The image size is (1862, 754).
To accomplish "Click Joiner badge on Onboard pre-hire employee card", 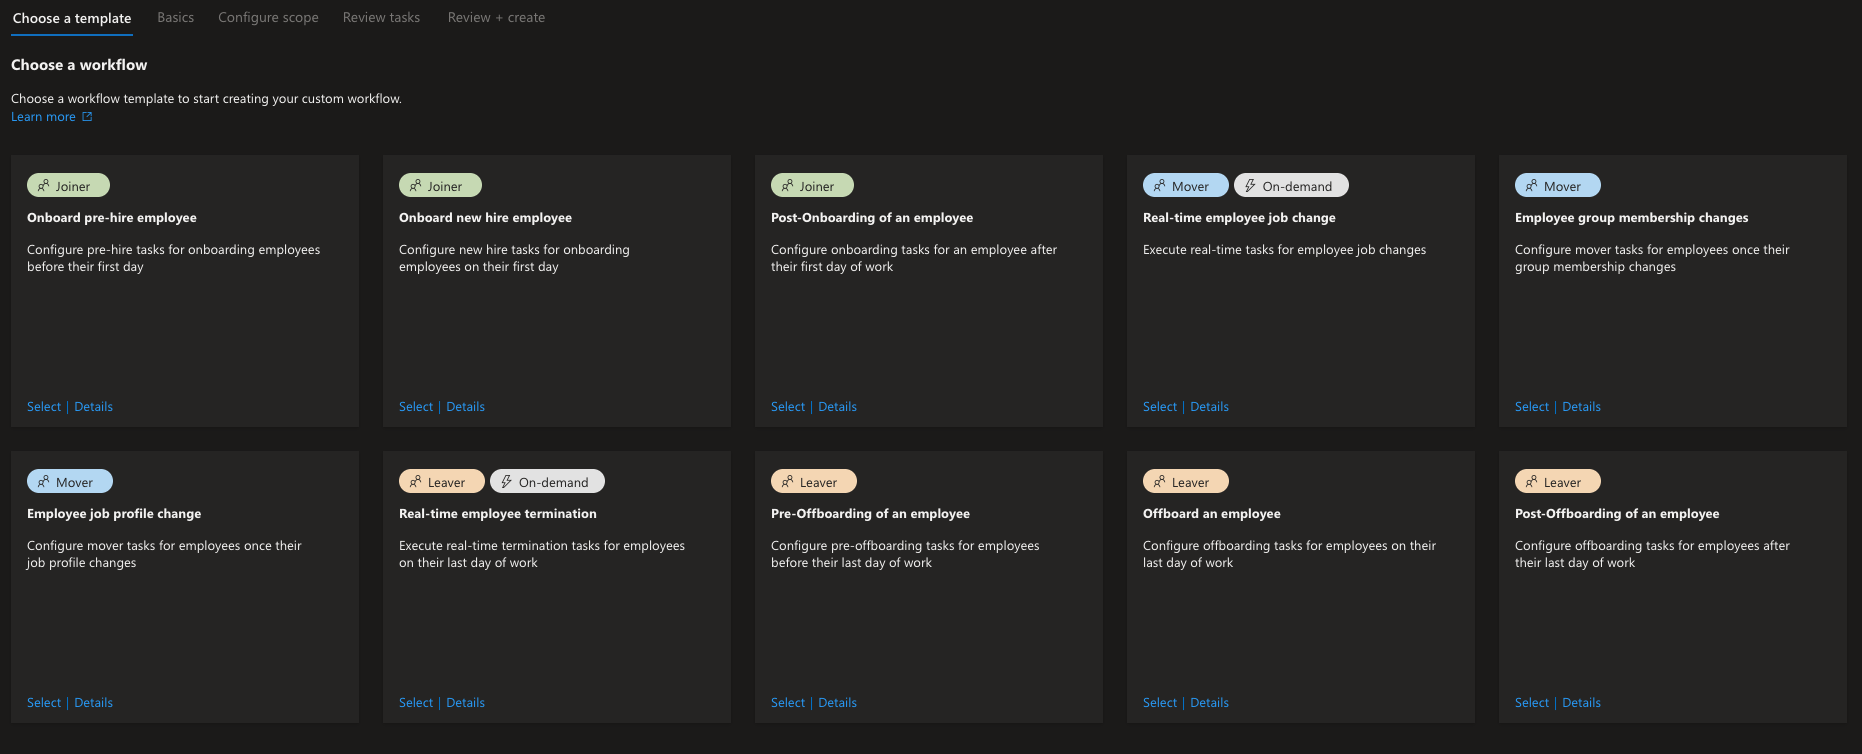I will pos(68,186).
